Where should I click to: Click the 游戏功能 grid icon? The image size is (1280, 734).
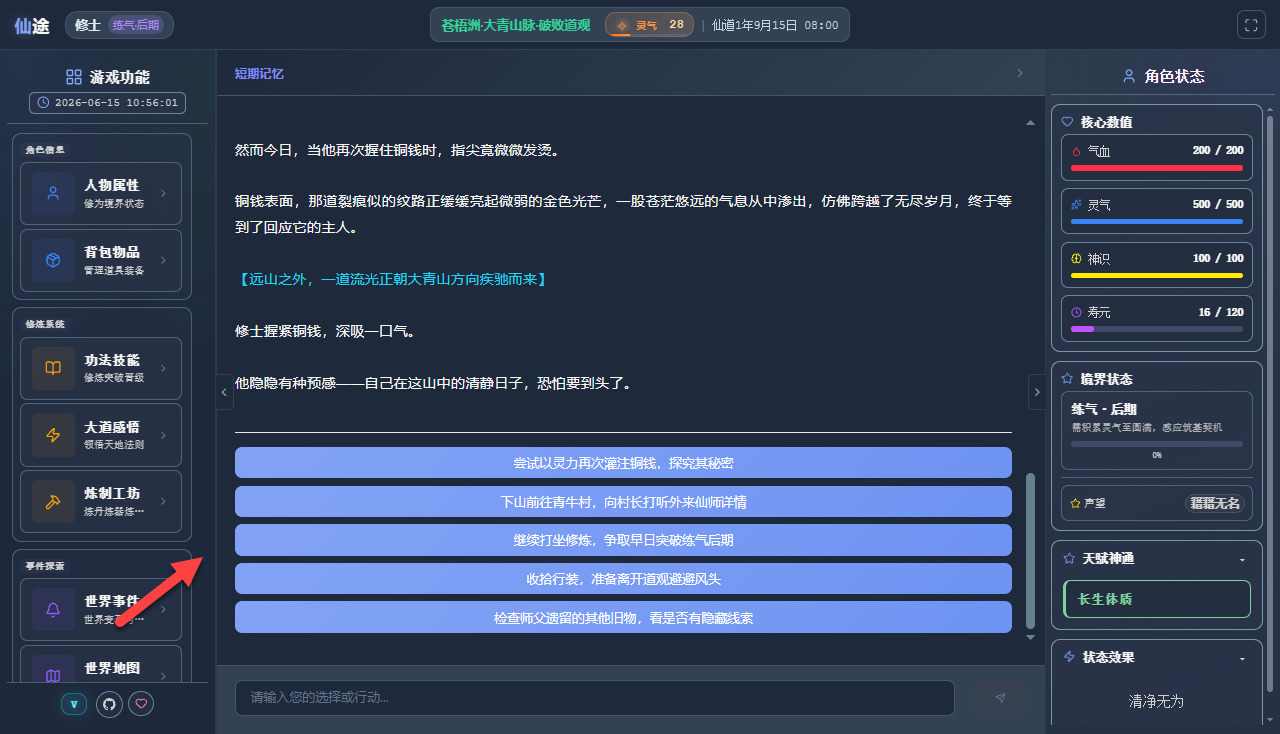point(74,77)
